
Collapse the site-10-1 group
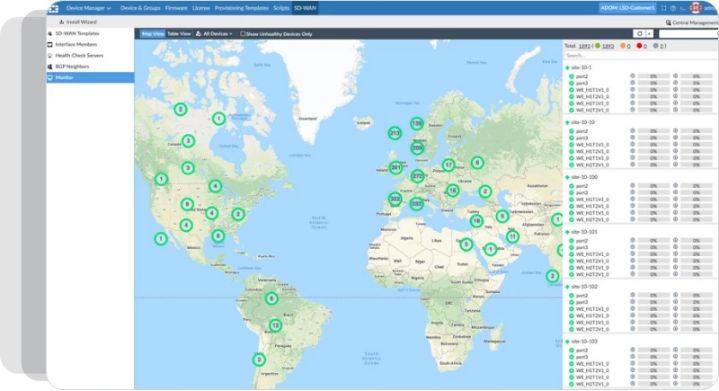(567, 67)
